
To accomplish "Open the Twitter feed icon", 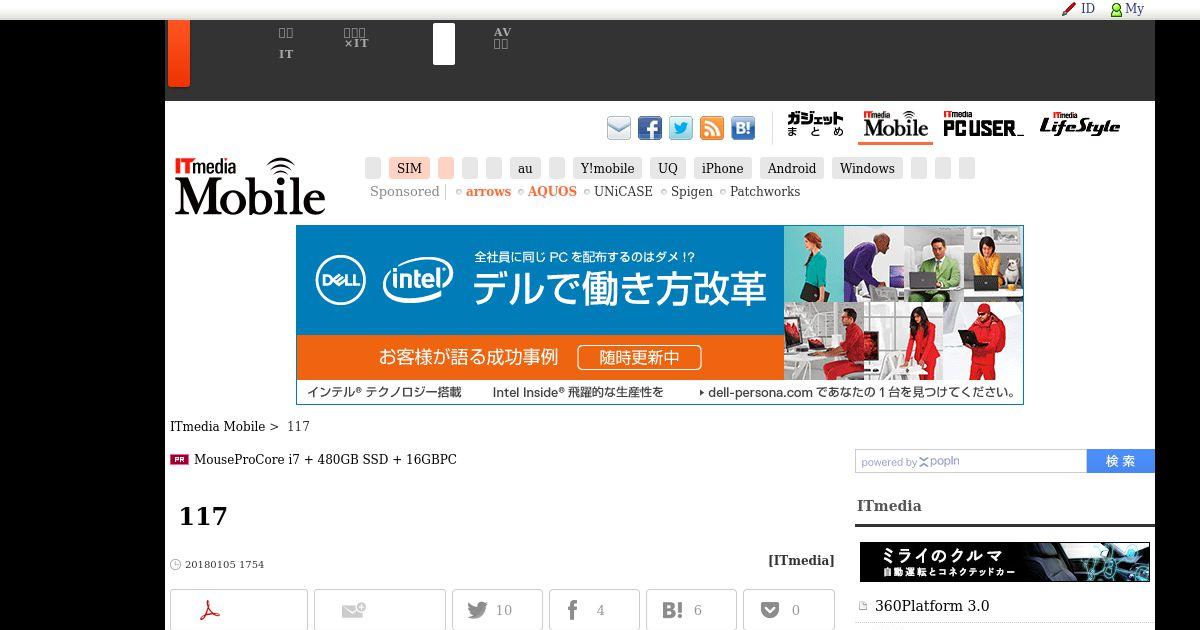I will point(681,128).
